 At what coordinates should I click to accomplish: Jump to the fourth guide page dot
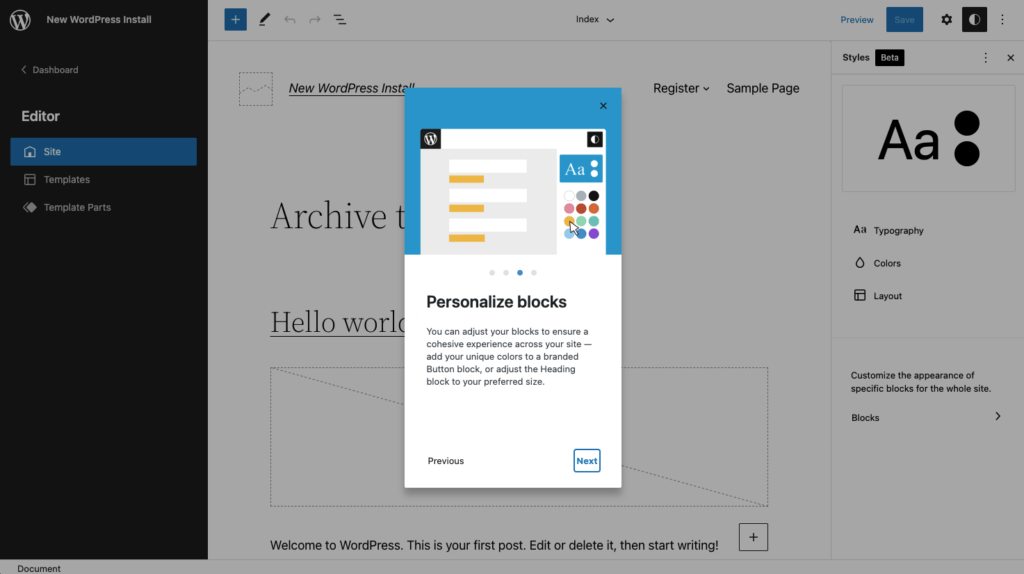pyautogui.click(x=534, y=273)
